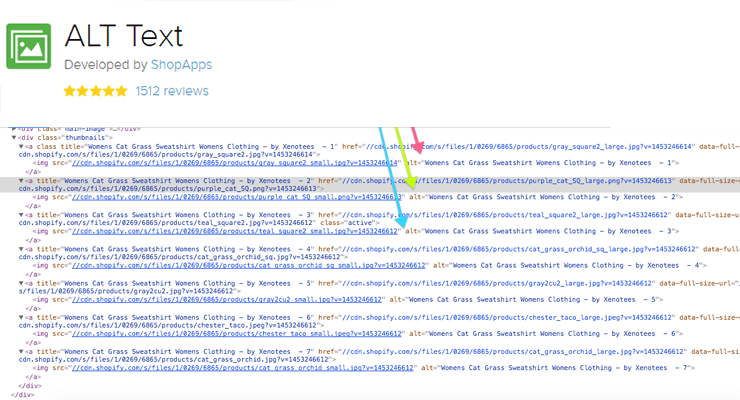Collapse the anchor node titled Xenotees - 6

pos(21,317)
